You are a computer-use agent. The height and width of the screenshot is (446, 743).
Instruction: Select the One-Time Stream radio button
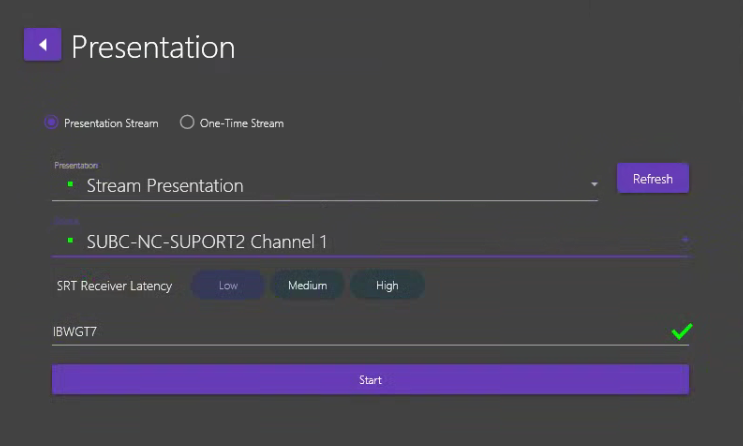click(x=187, y=123)
